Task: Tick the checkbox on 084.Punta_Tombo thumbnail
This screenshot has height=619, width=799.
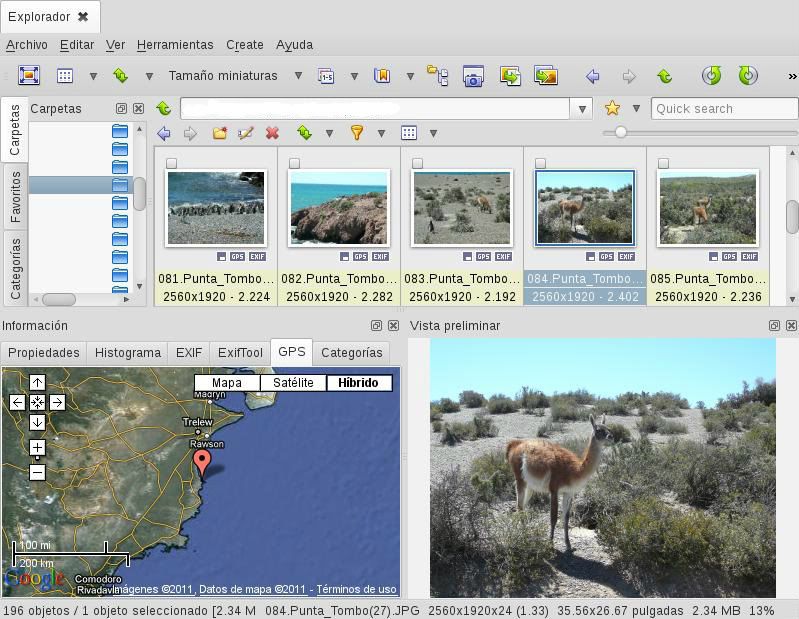Action: 541,163
